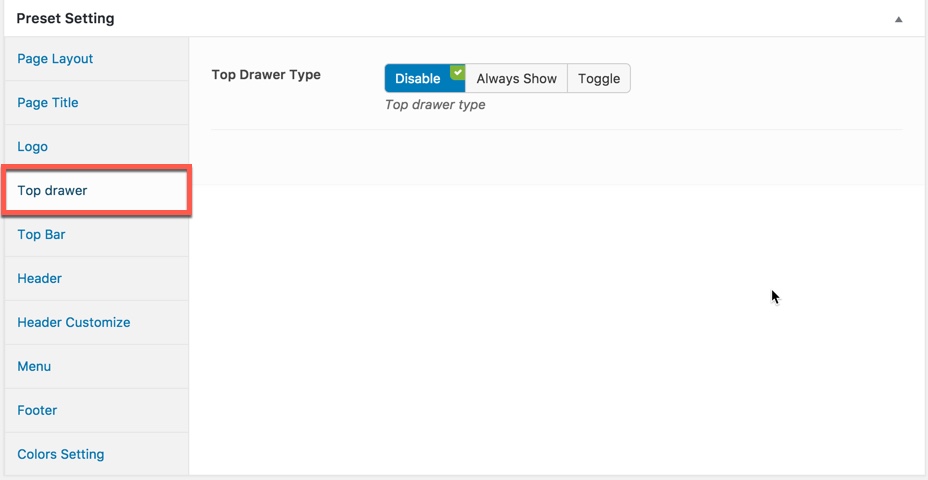Click the Top Drawer Type label

pyautogui.click(x=266, y=75)
